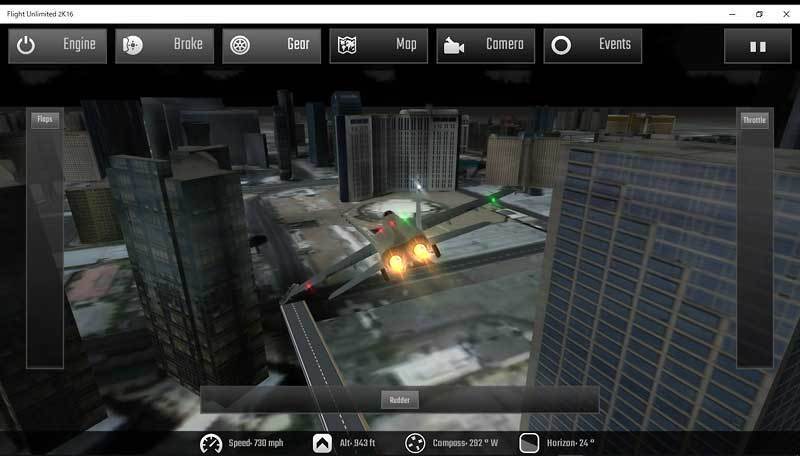This screenshot has height=456, width=800.
Task: Switch the Camera view
Action: coord(486,45)
